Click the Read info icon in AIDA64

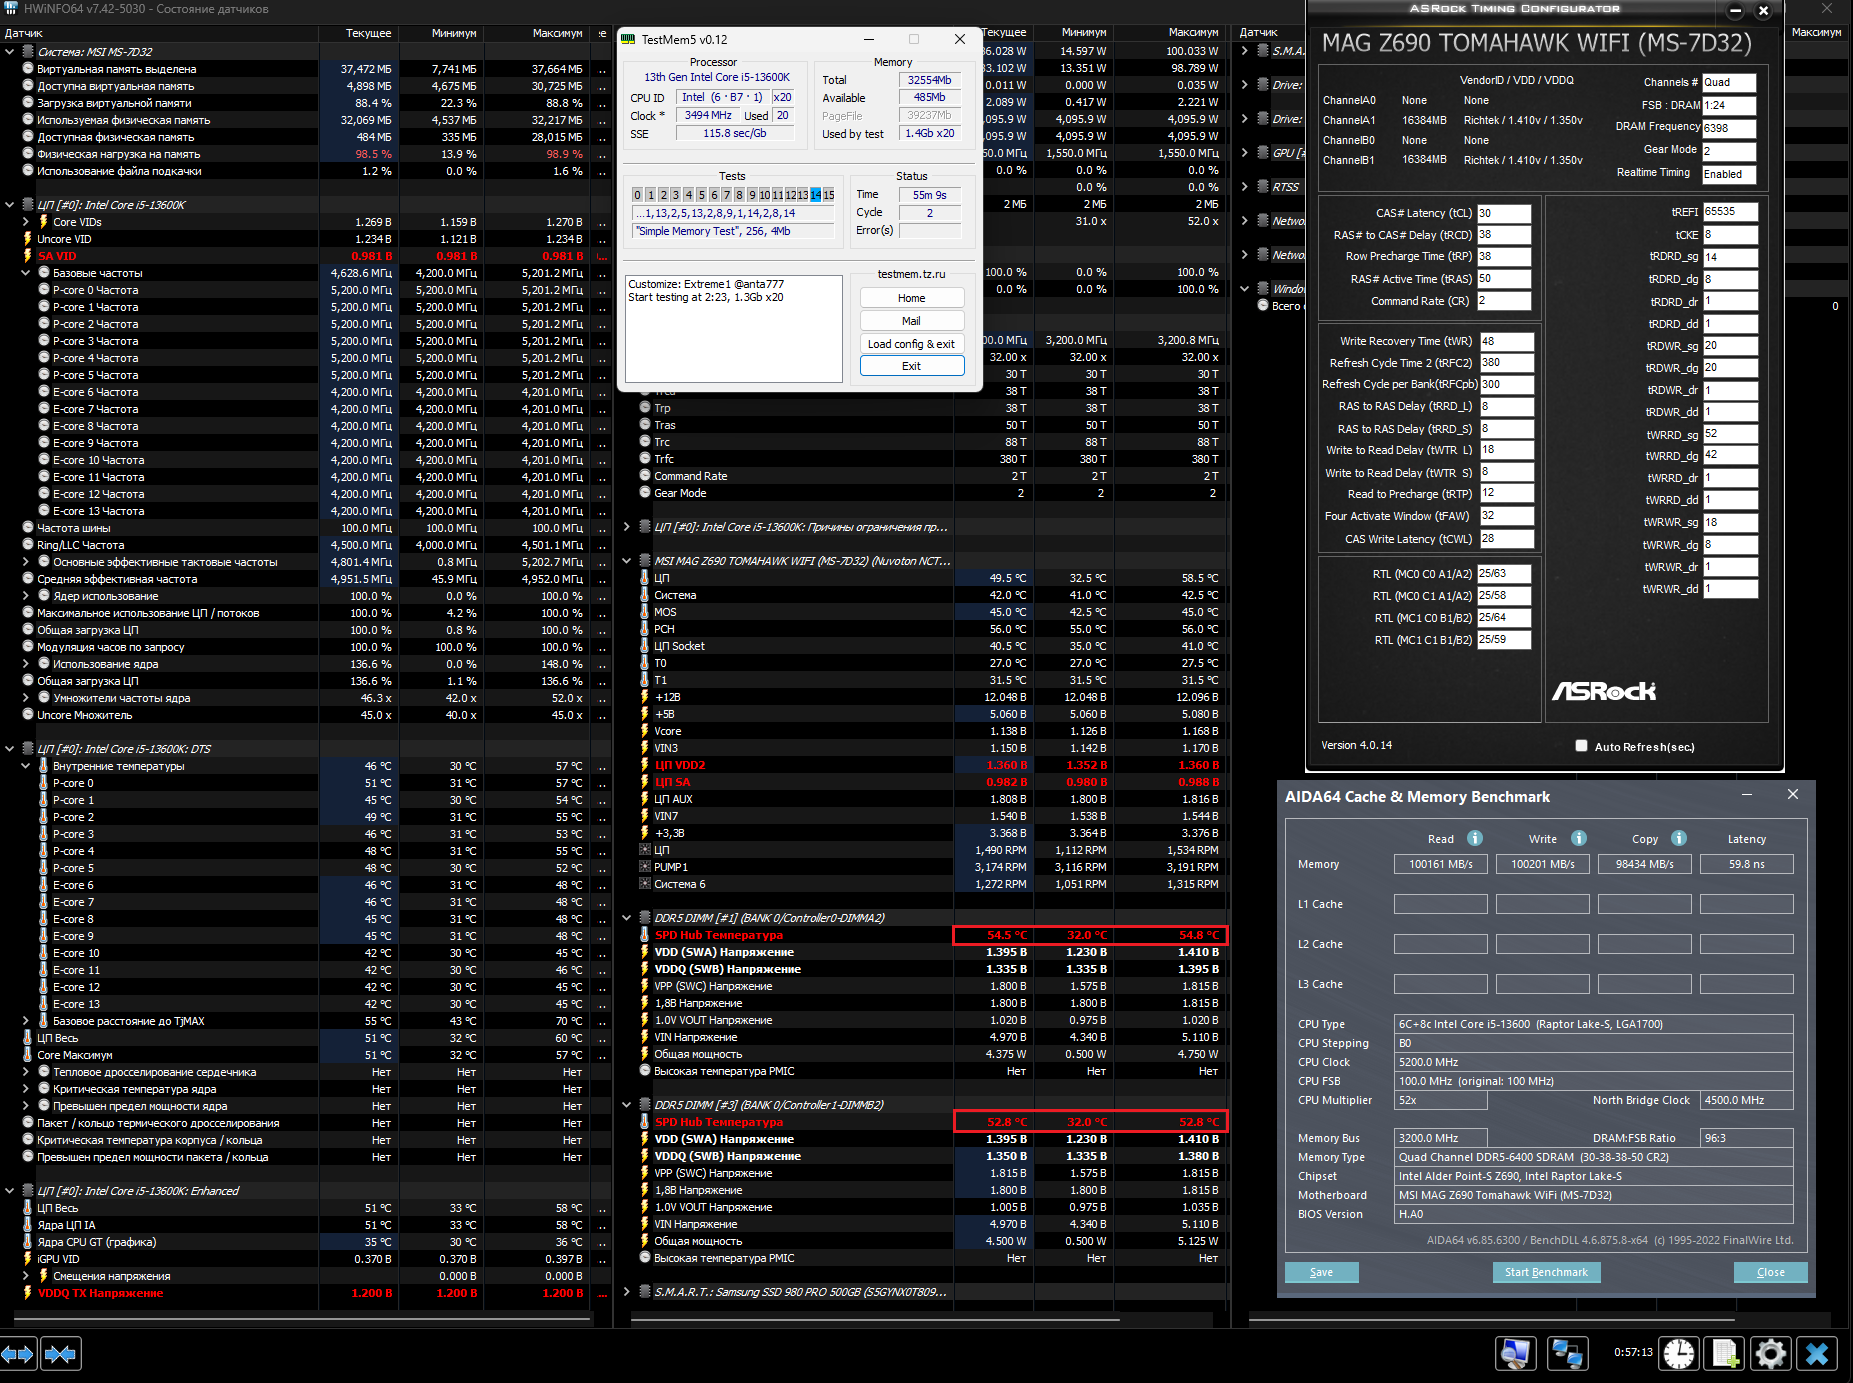click(x=1475, y=838)
